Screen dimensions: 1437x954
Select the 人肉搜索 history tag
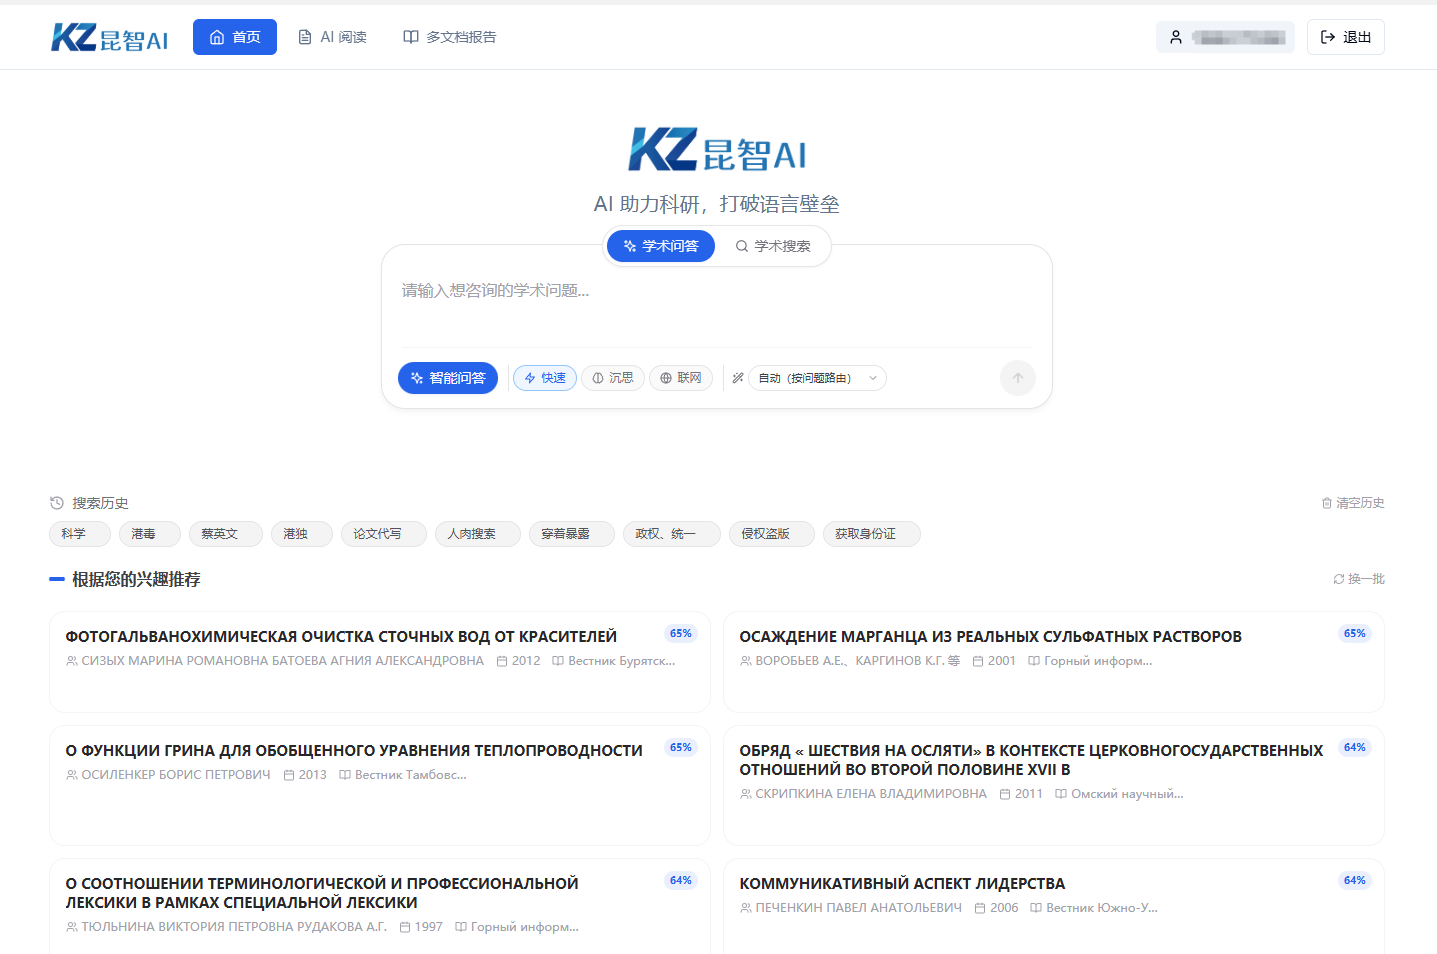[x=478, y=534]
